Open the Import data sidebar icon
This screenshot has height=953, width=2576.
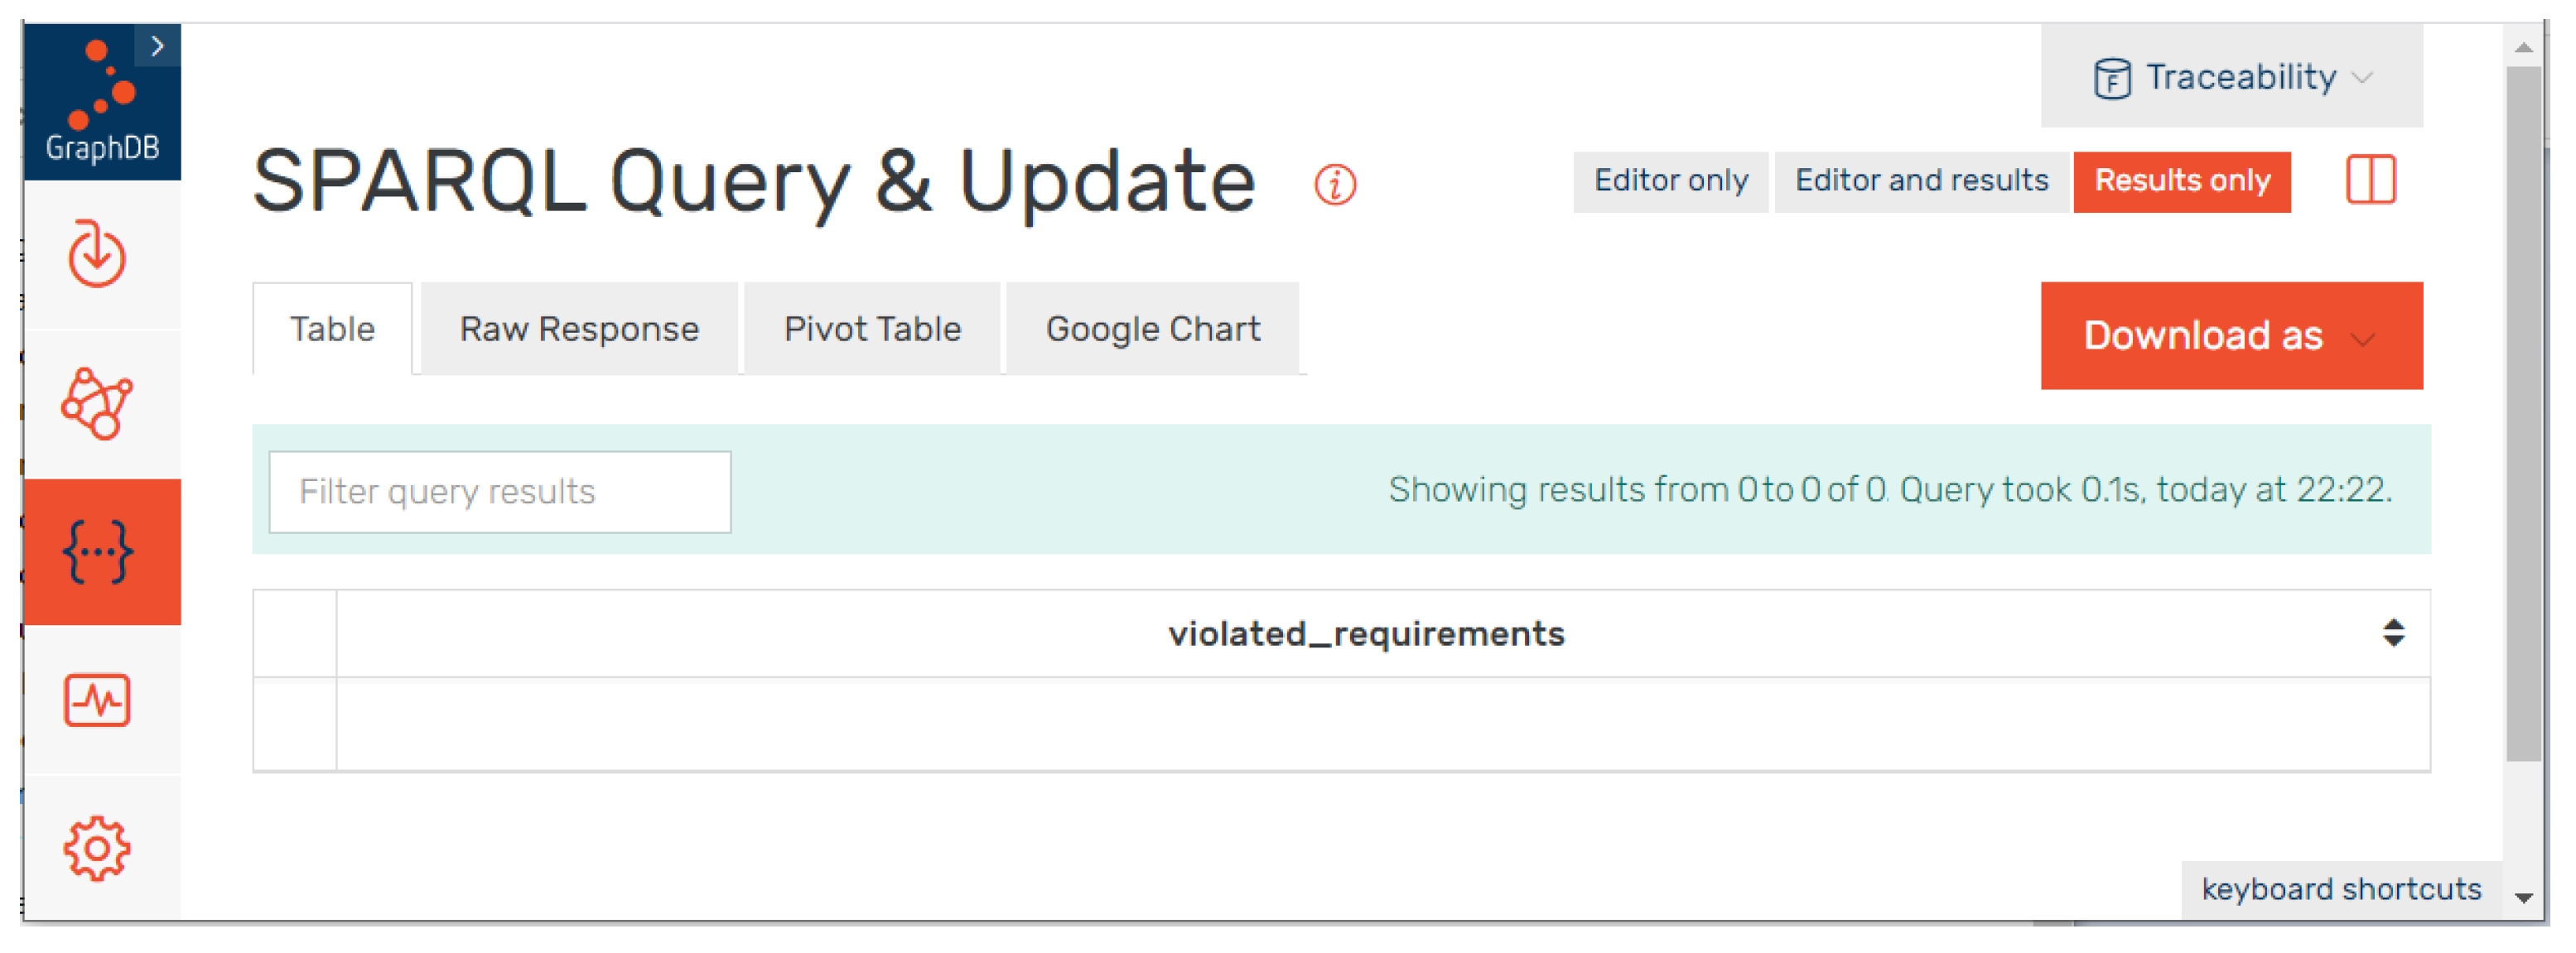(x=97, y=254)
